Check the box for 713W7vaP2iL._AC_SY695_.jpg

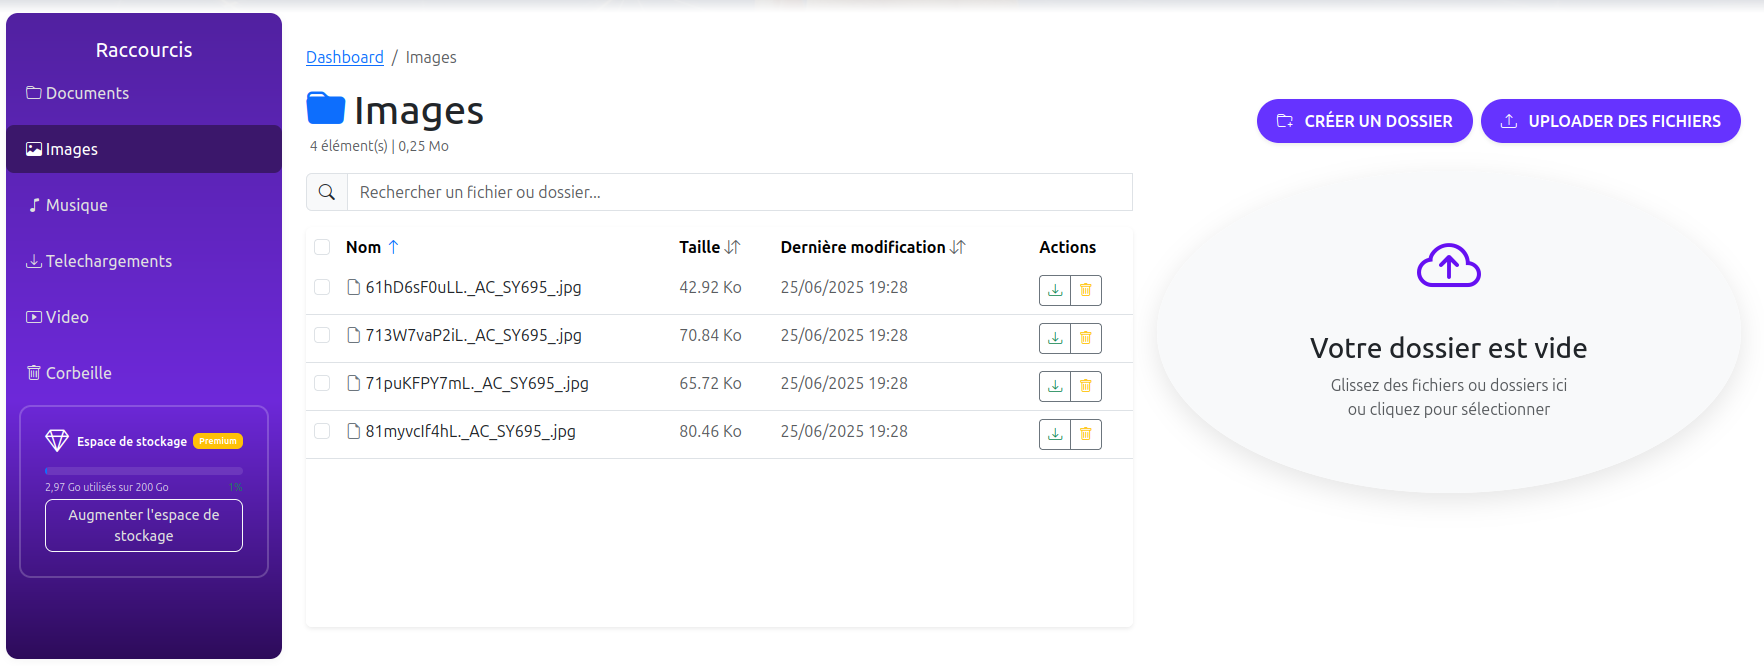(x=322, y=335)
